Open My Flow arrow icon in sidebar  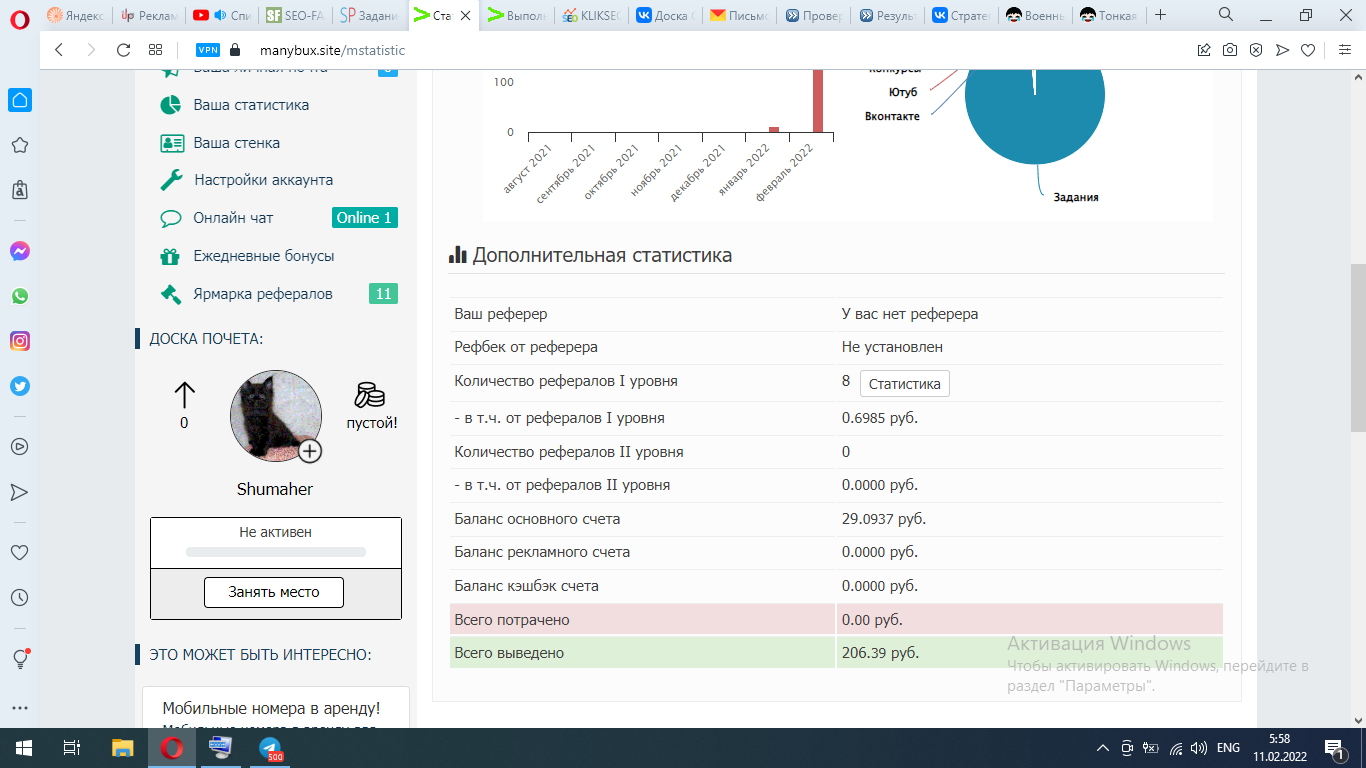click(x=20, y=491)
